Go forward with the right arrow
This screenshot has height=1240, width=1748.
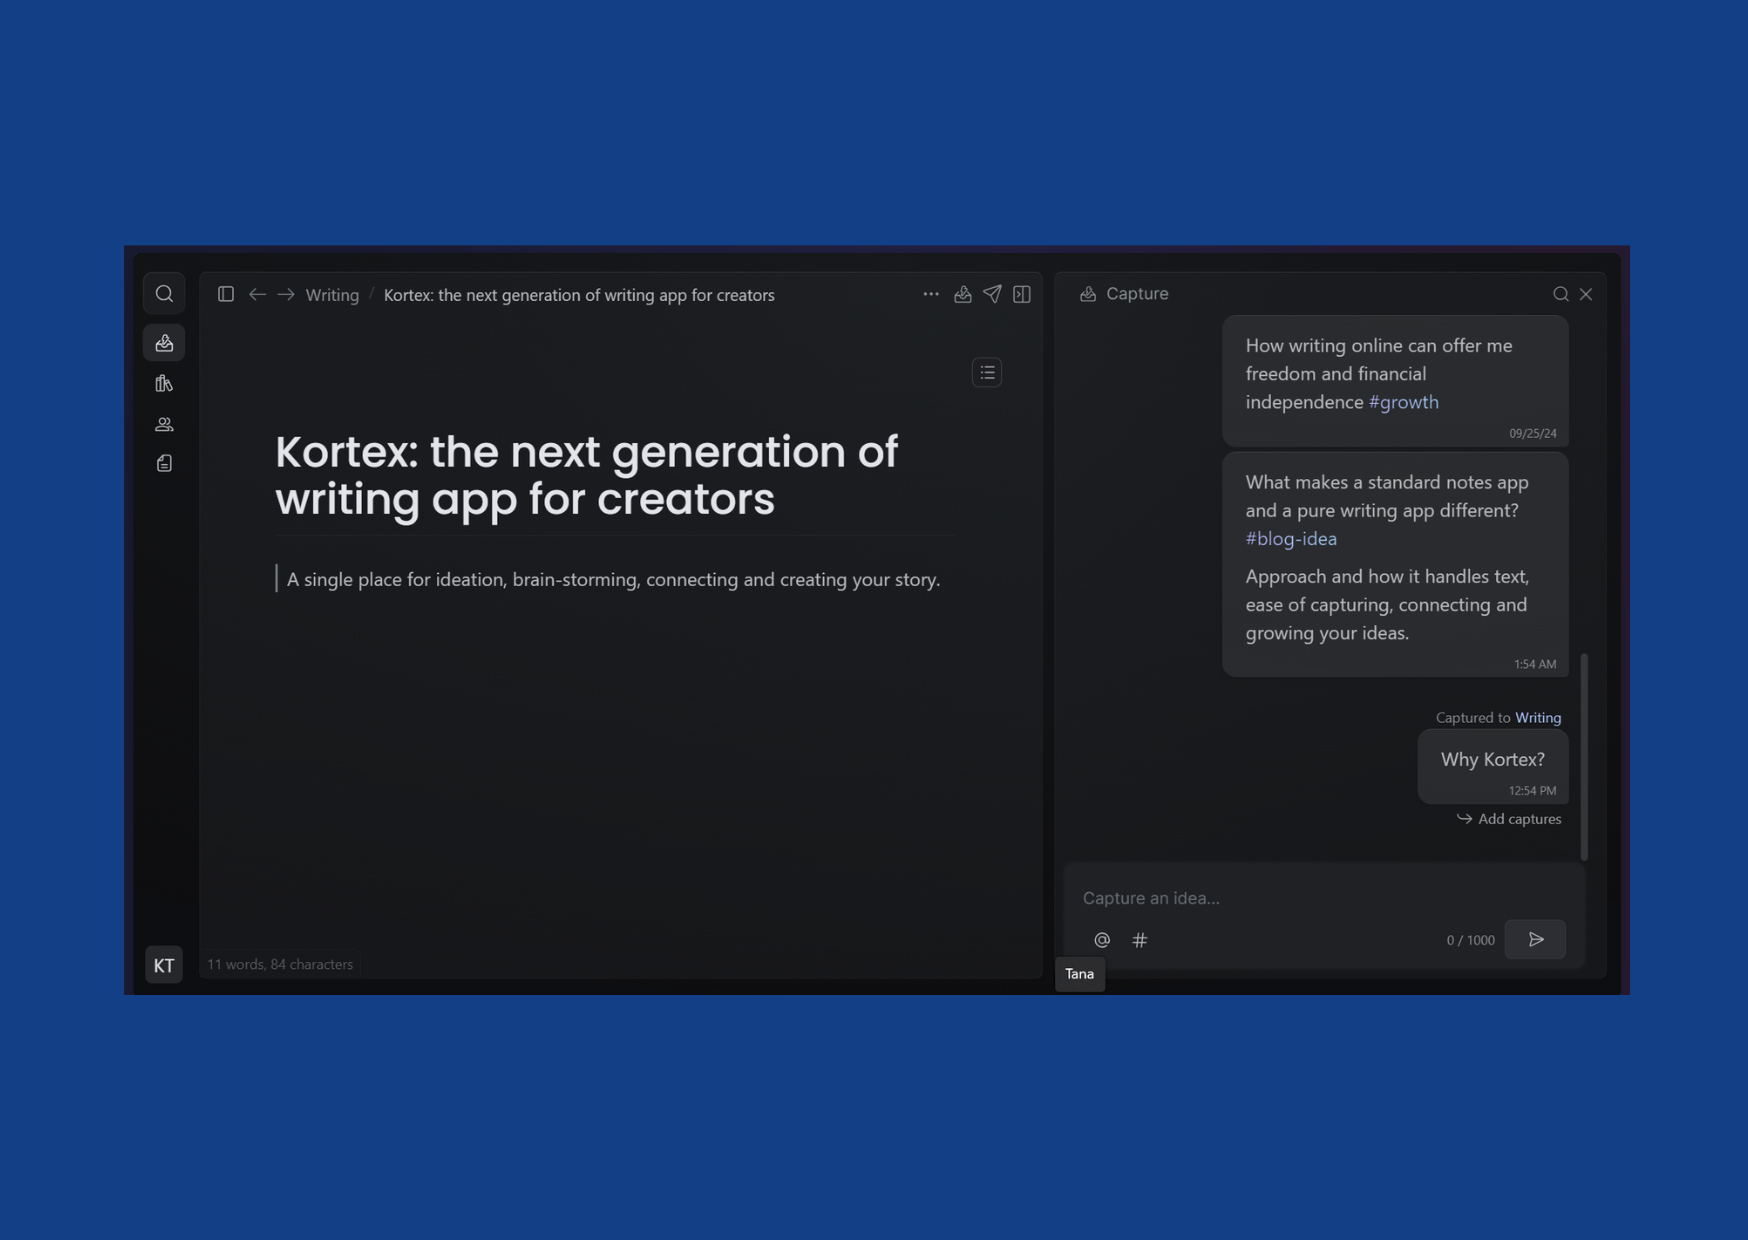(x=286, y=294)
